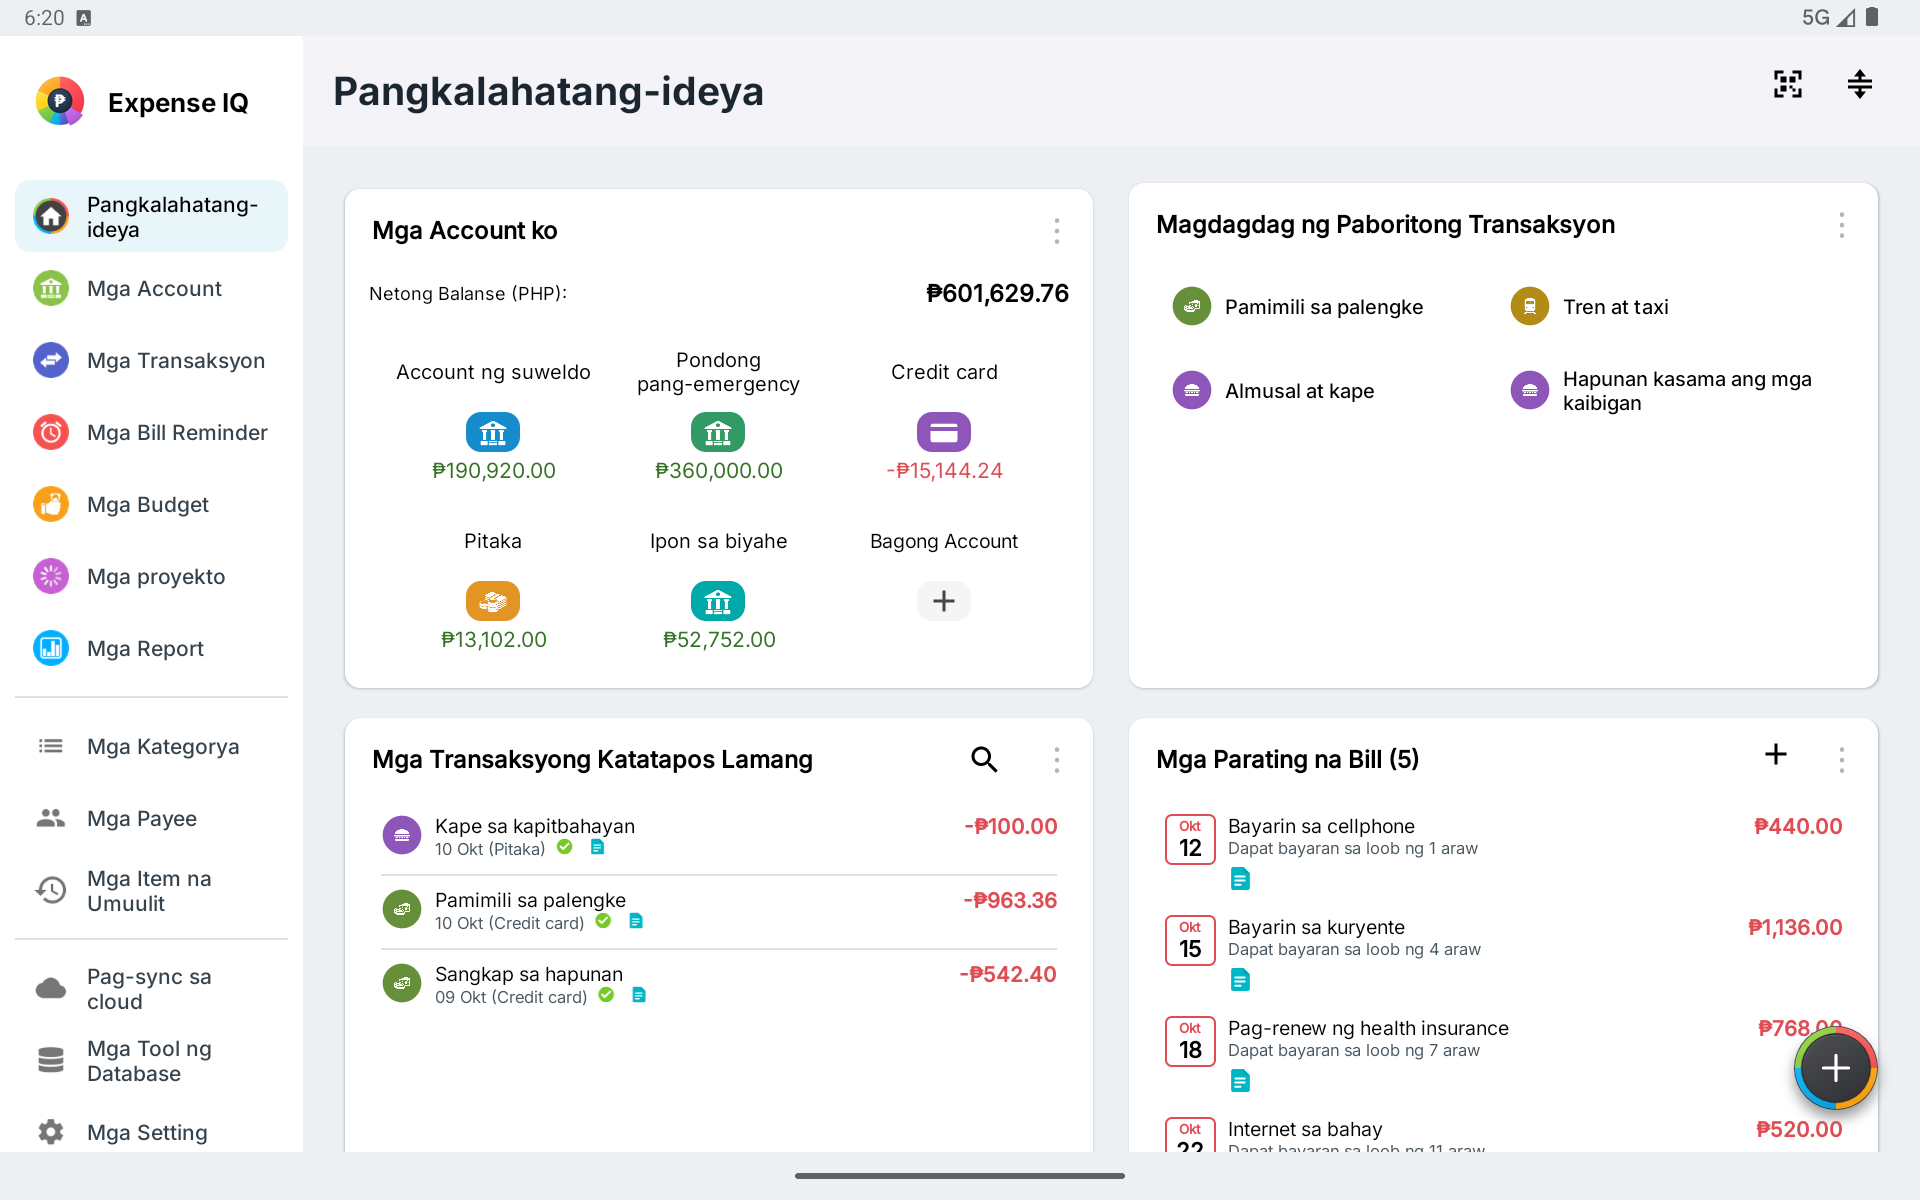Open recent transactions card options menu

pos(1057,760)
